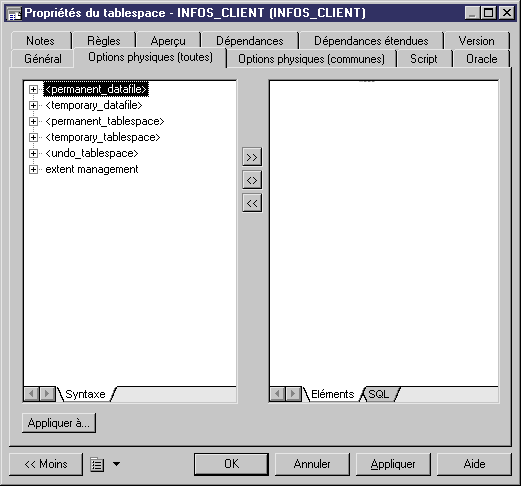521x486 pixels.
Task: Open the Options physiques (communes) tab
Action: (311, 59)
